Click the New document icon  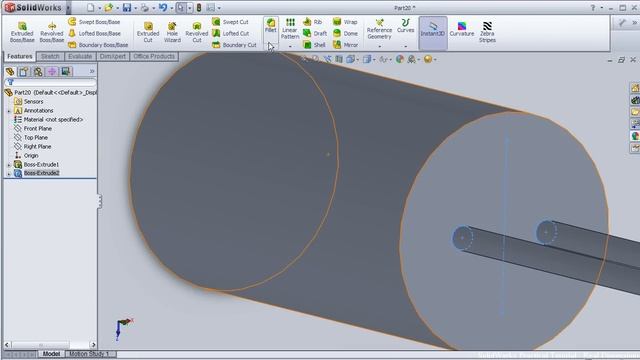[91, 8]
